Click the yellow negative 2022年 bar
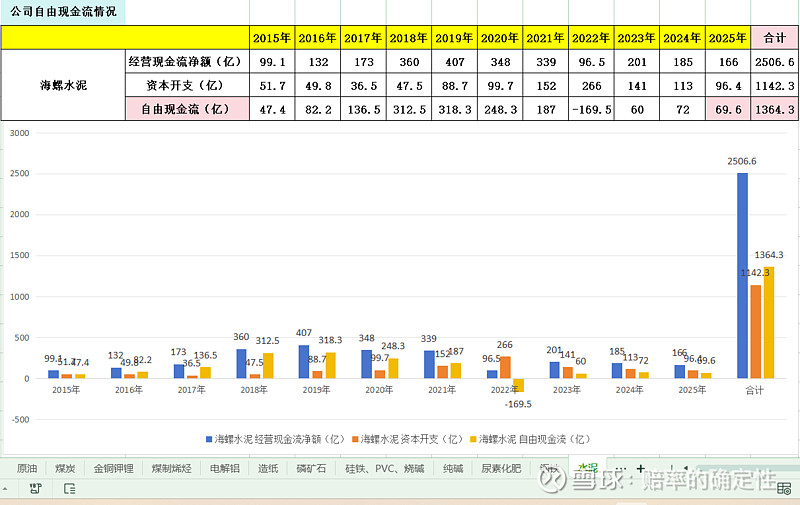This screenshot has width=800, height=505. coord(518,385)
